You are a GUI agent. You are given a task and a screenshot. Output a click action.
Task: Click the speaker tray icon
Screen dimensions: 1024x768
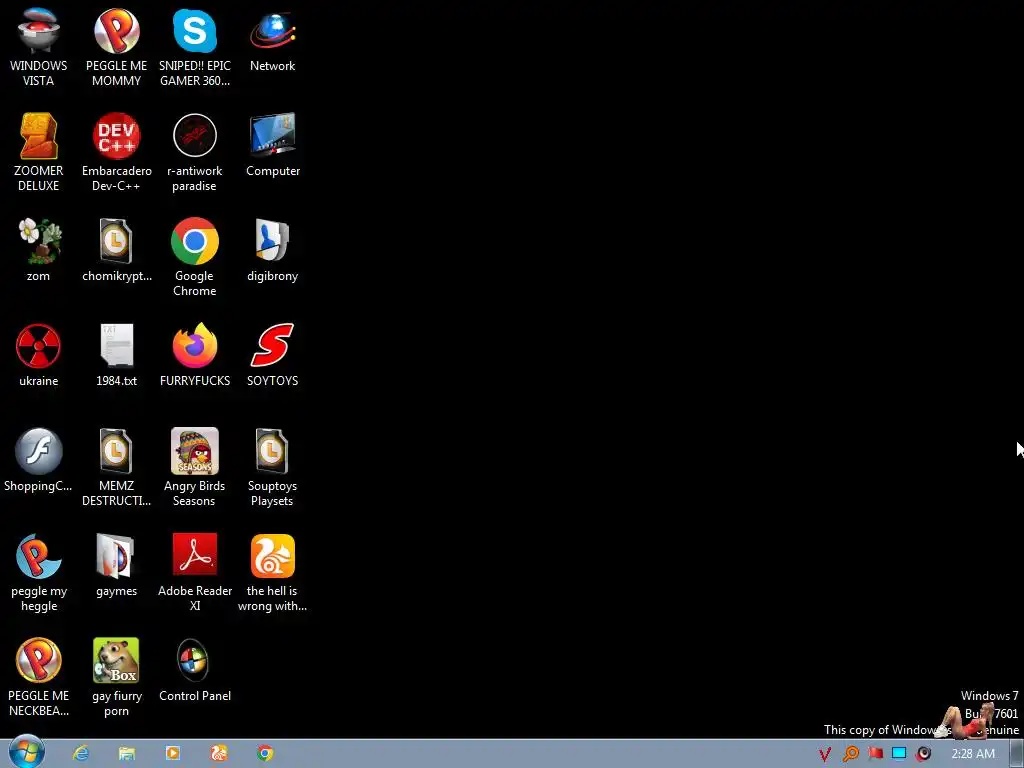(x=923, y=754)
